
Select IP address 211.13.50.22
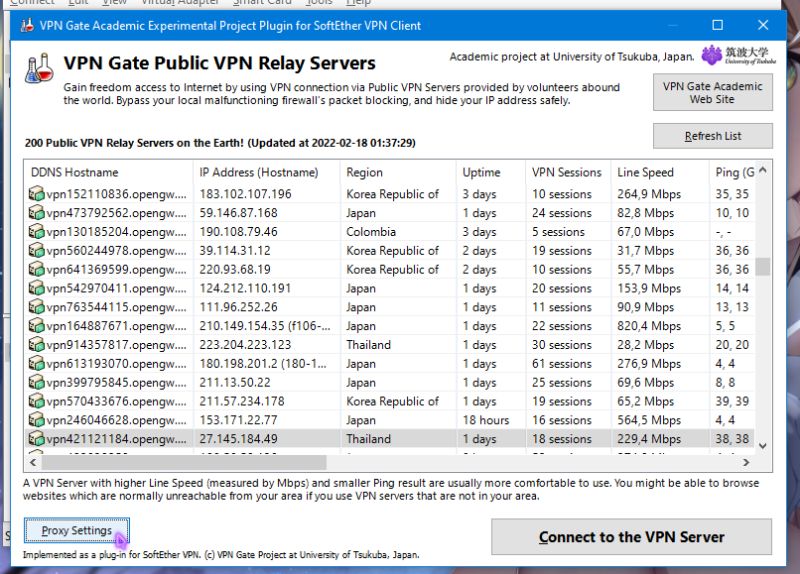[x=235, y=383]
